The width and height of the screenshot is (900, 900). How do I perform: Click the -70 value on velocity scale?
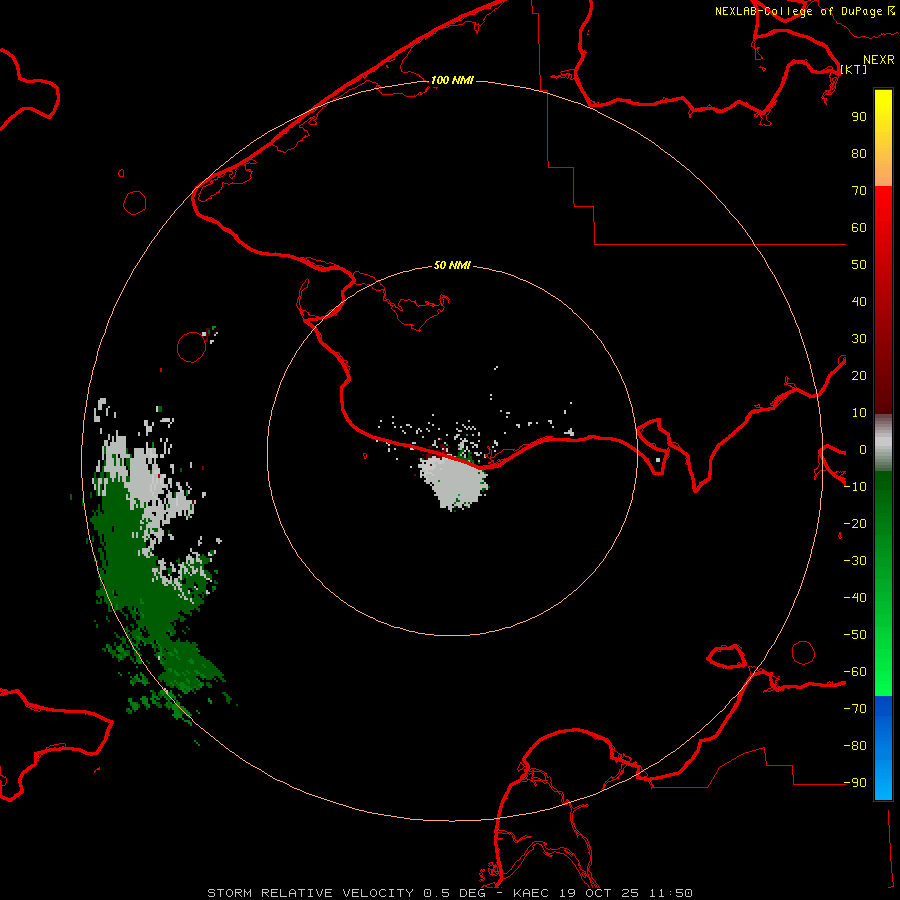(855, 708)
